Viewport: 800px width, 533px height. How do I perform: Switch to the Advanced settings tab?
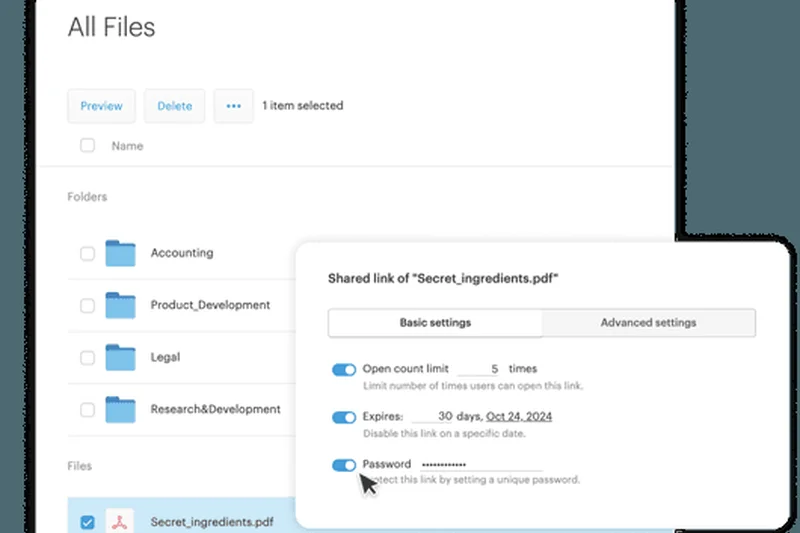pyautogui.click(x=648, y=323)
